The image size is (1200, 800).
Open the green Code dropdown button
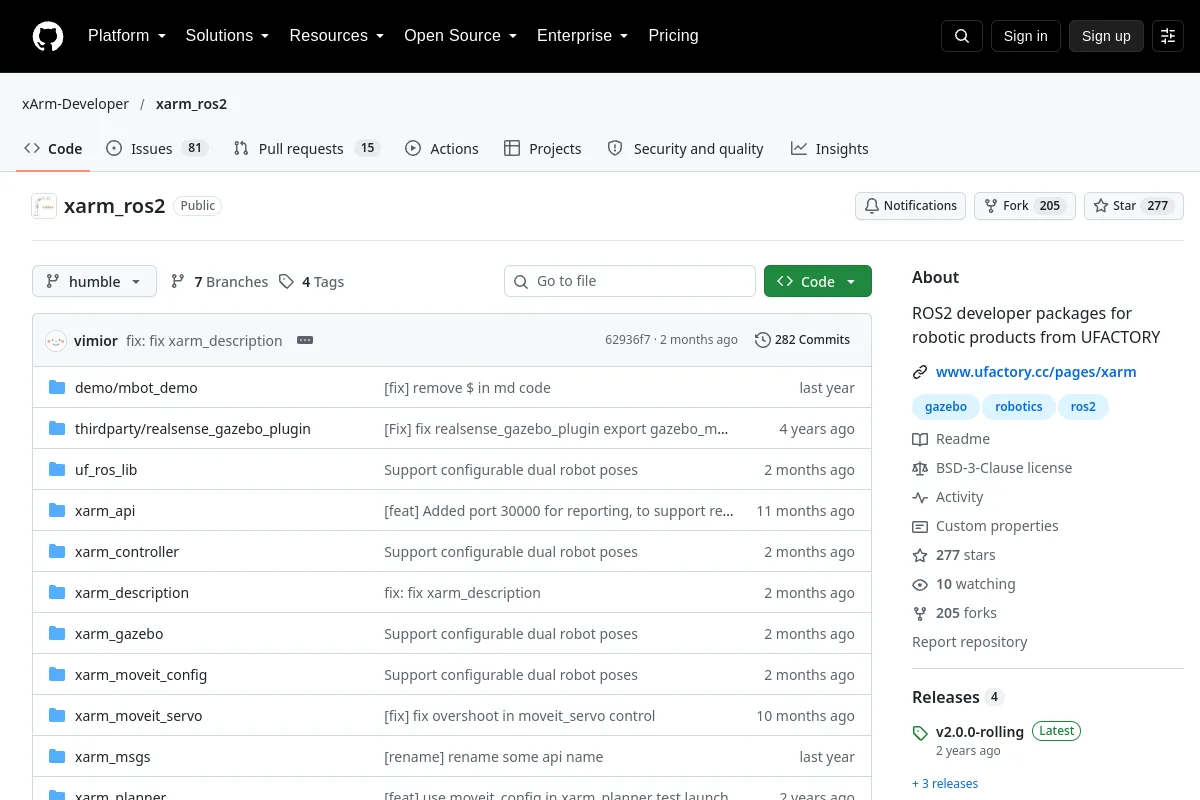(x=818, y=281)
